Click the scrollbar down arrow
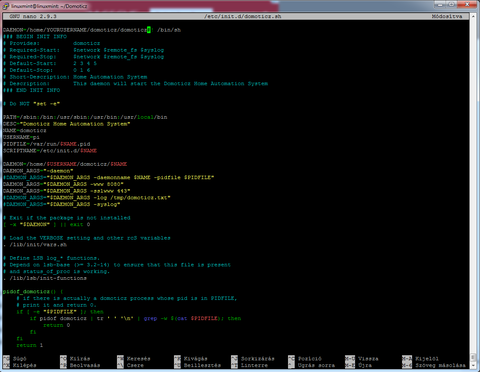Image resolution: width=480 pixels, height=372 pixels. pos(474,366)
